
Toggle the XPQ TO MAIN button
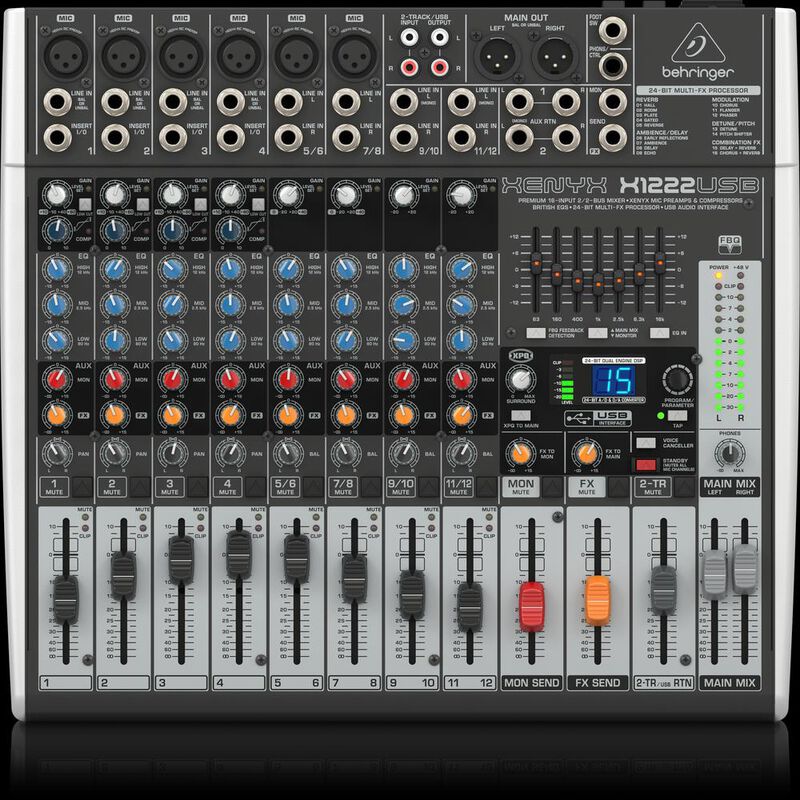coord(520,416)
